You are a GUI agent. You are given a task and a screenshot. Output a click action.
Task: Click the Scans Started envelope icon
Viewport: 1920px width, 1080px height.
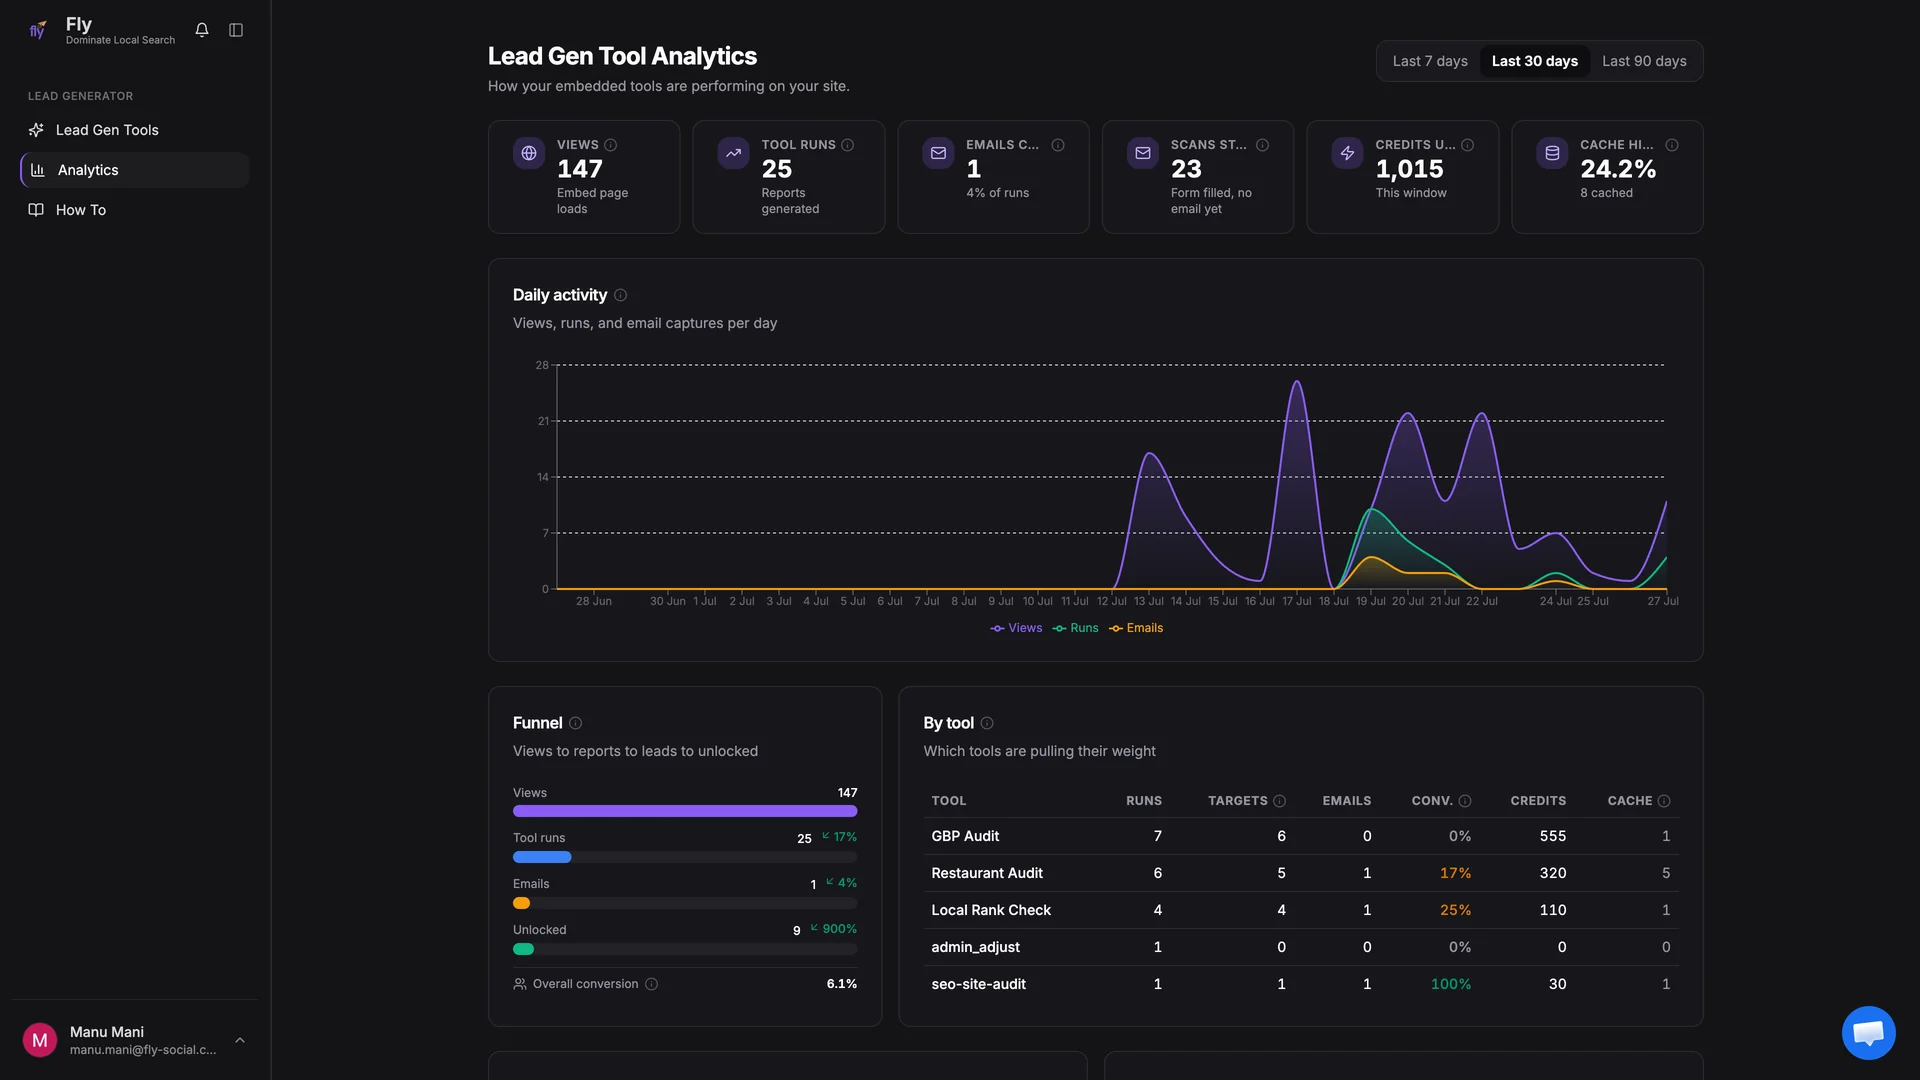(x=1143, y=153)
